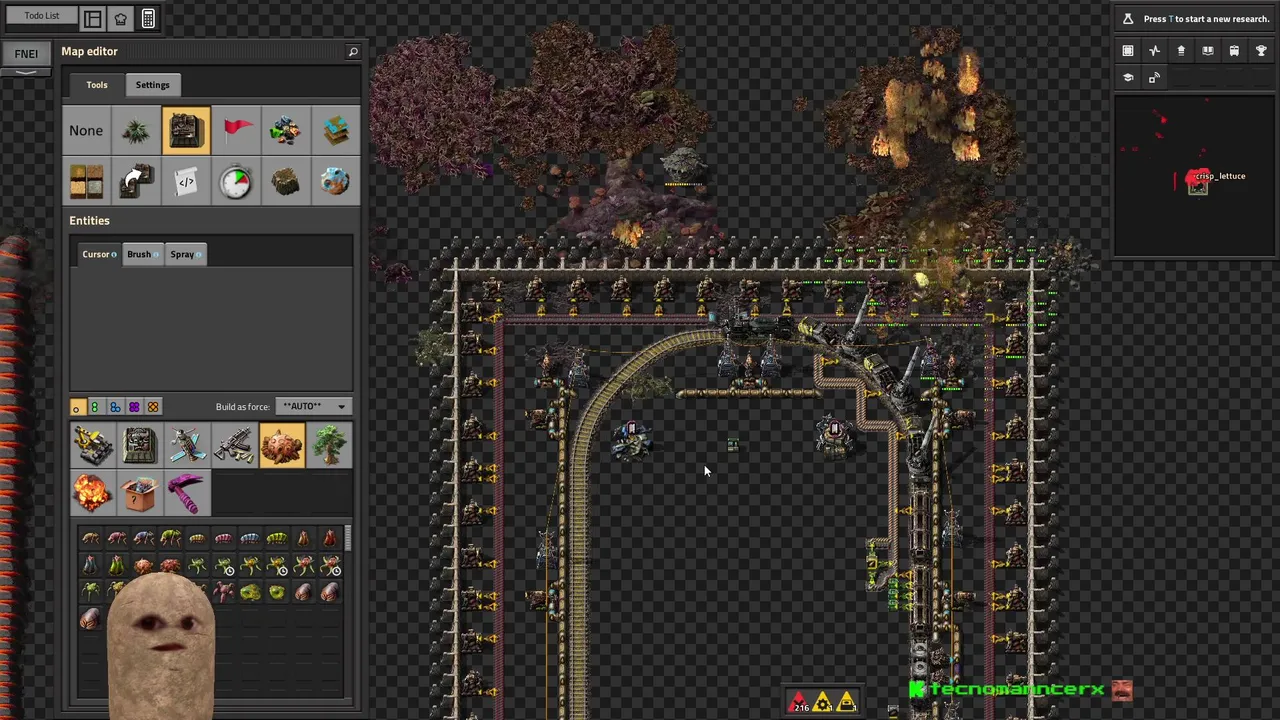Open the Todo List button
1280x720 pixels.
pyautogui.click(x=42, y=16)
